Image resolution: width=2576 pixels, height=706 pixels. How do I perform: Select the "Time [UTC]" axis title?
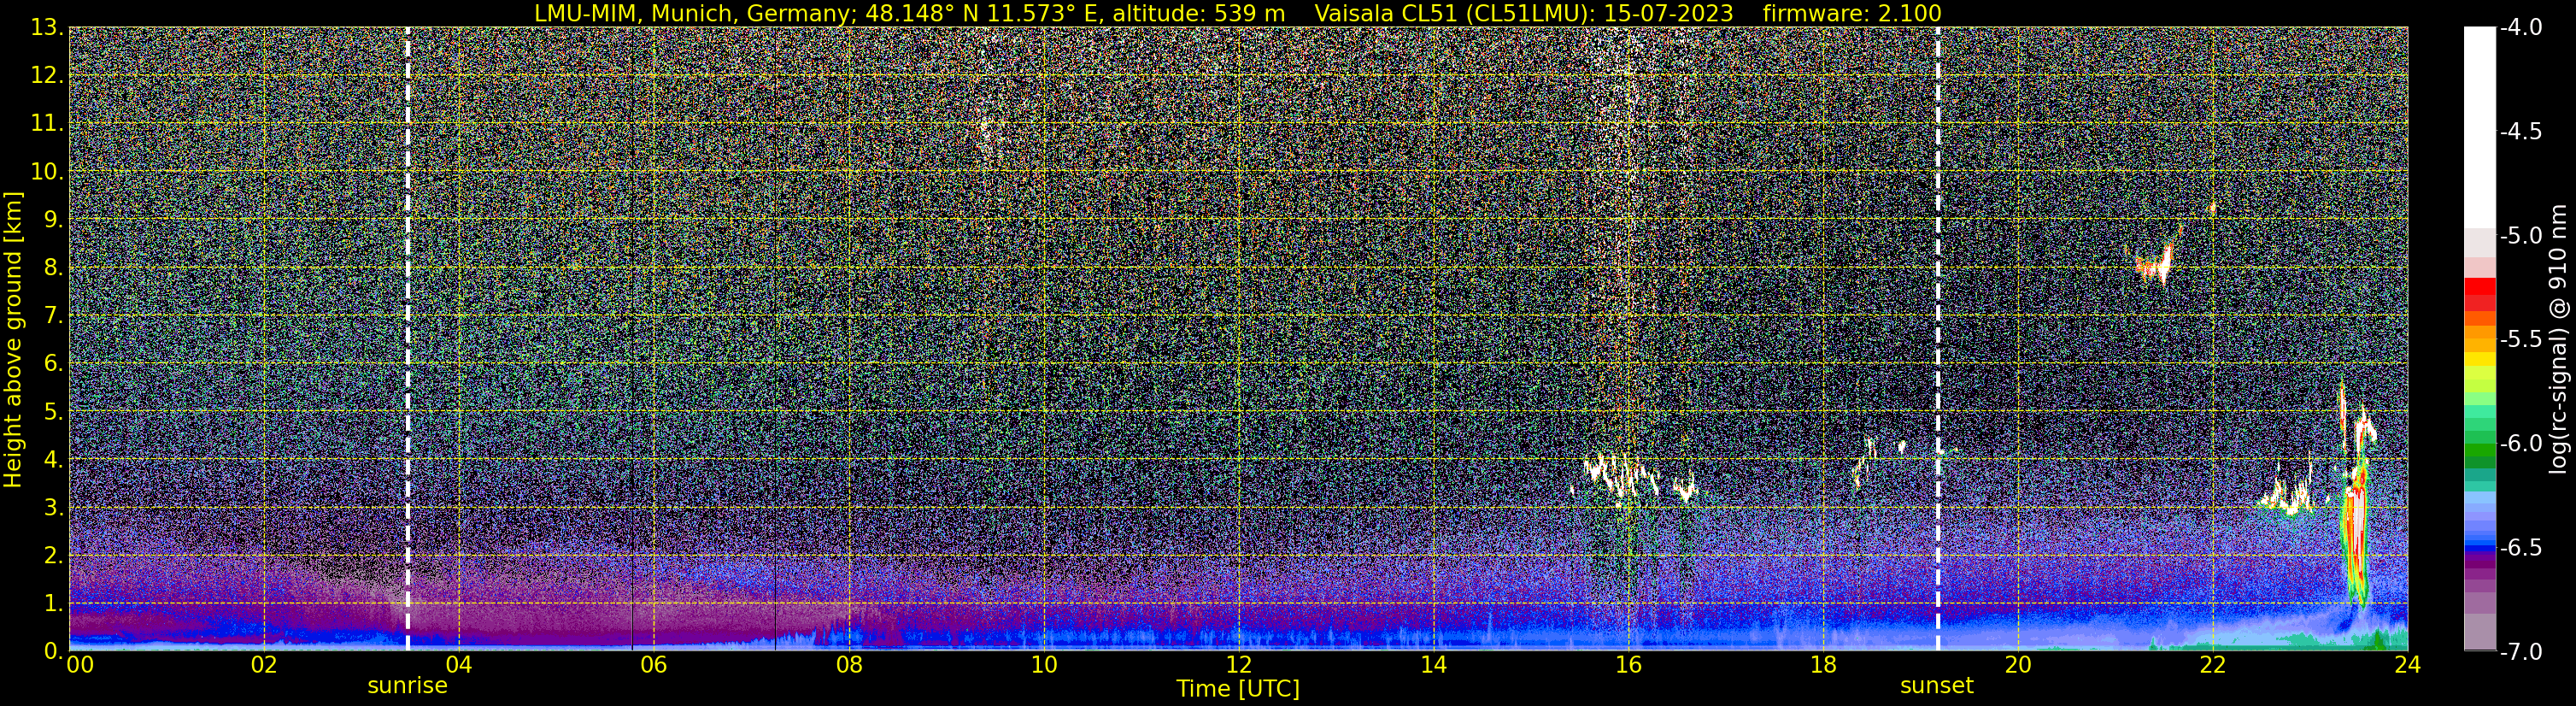click(x=1238, y=689)
